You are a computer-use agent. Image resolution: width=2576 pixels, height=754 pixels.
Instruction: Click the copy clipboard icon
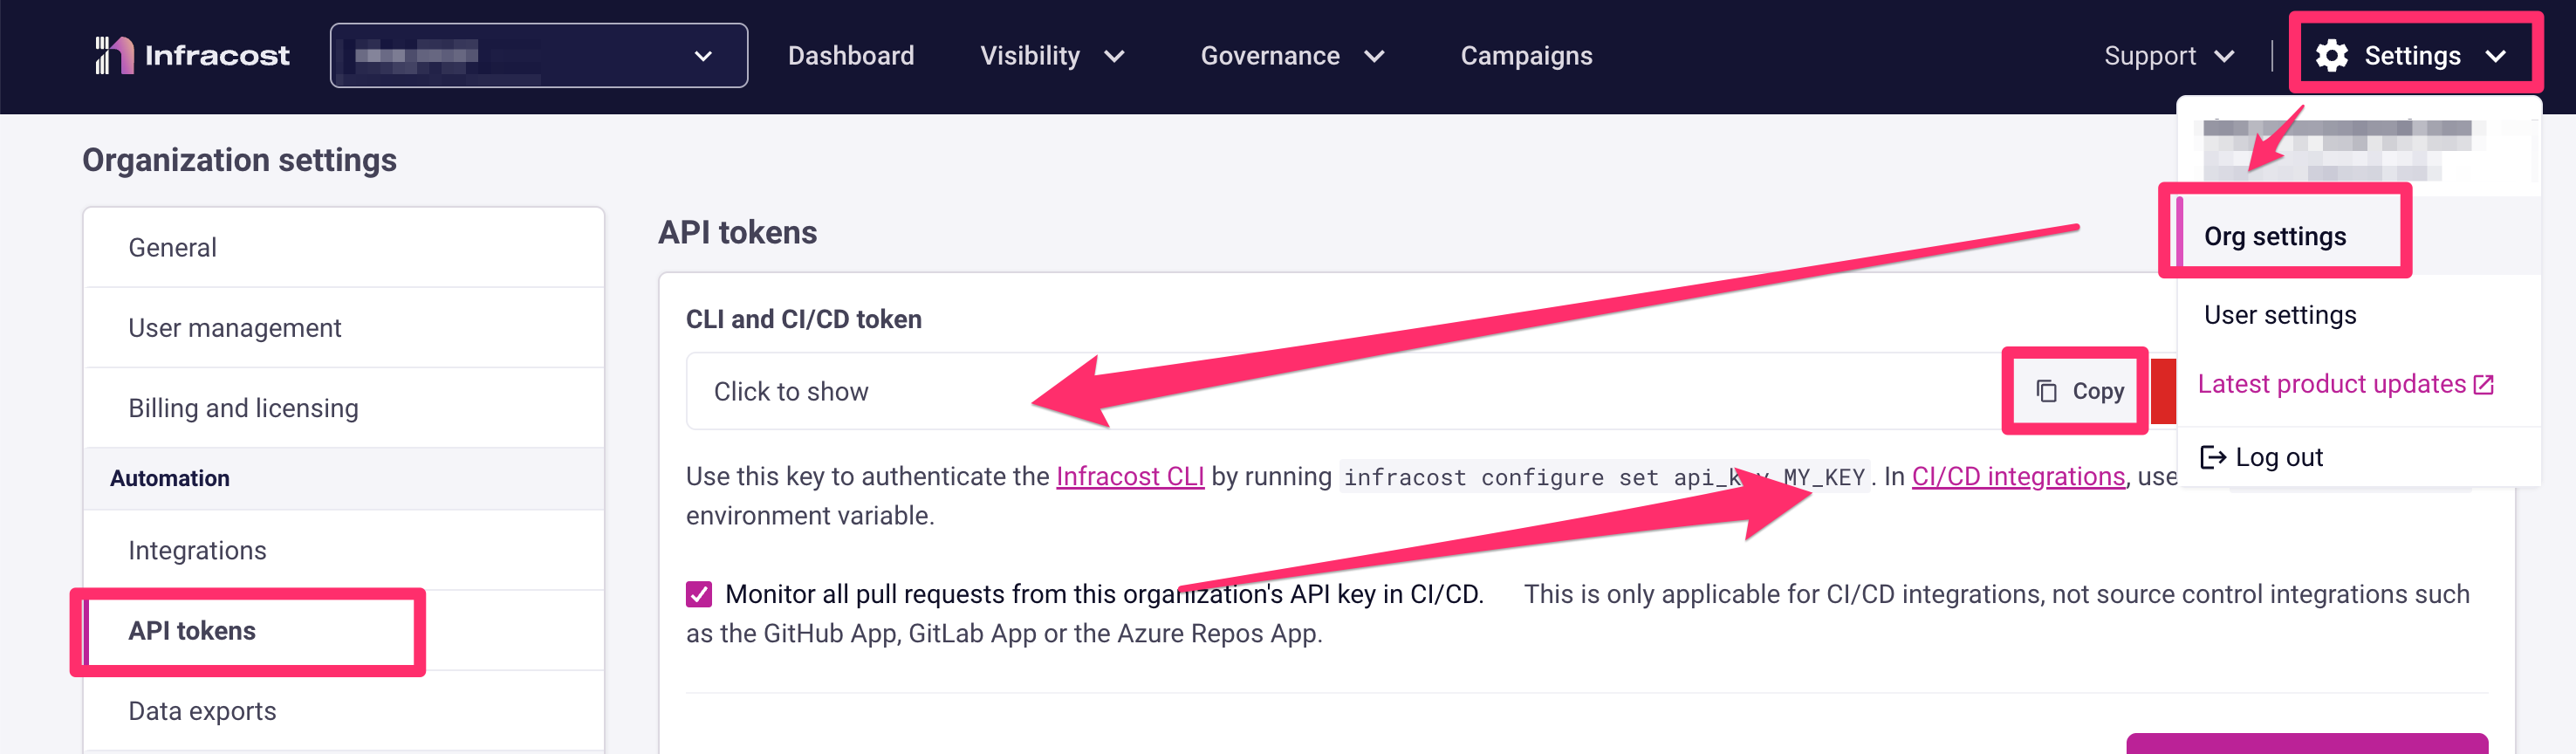tap(2046, 391)
